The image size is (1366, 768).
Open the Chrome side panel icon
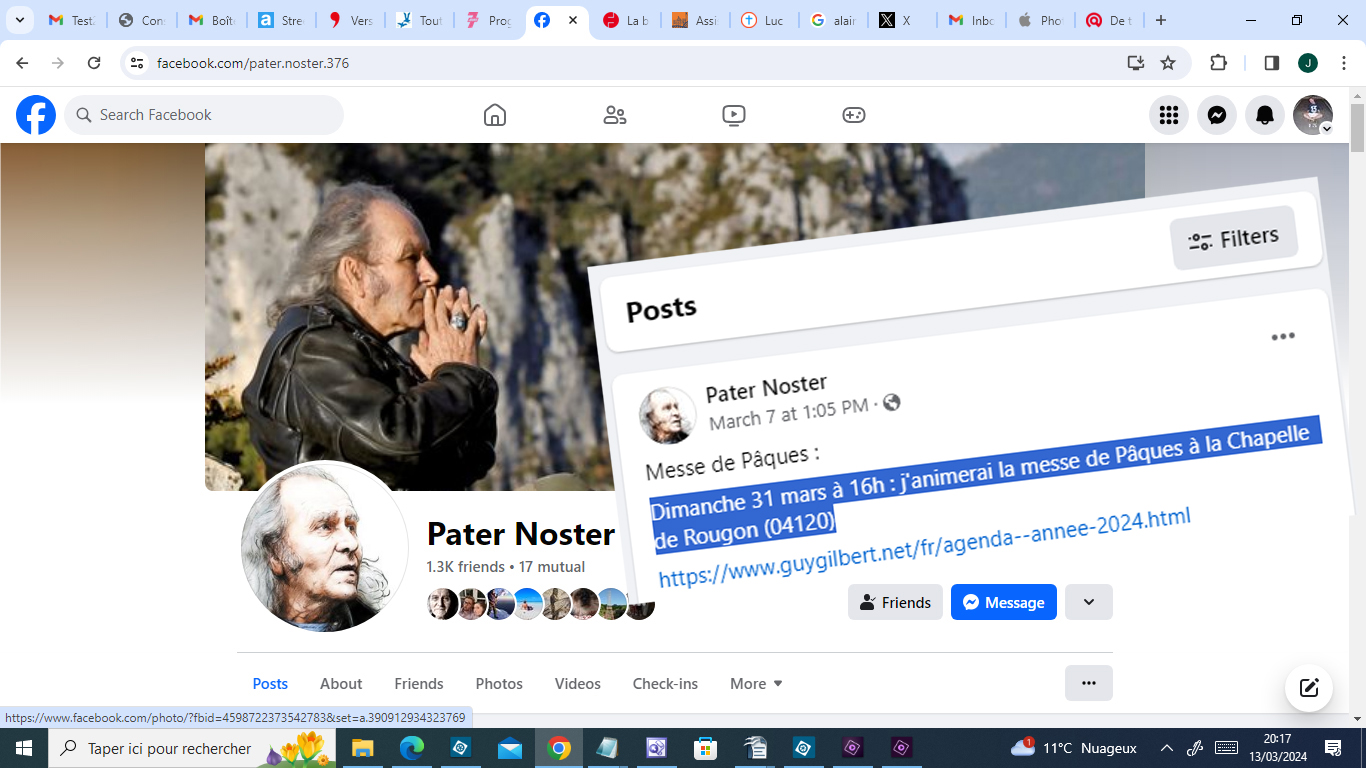click(x=1272, y=63)
